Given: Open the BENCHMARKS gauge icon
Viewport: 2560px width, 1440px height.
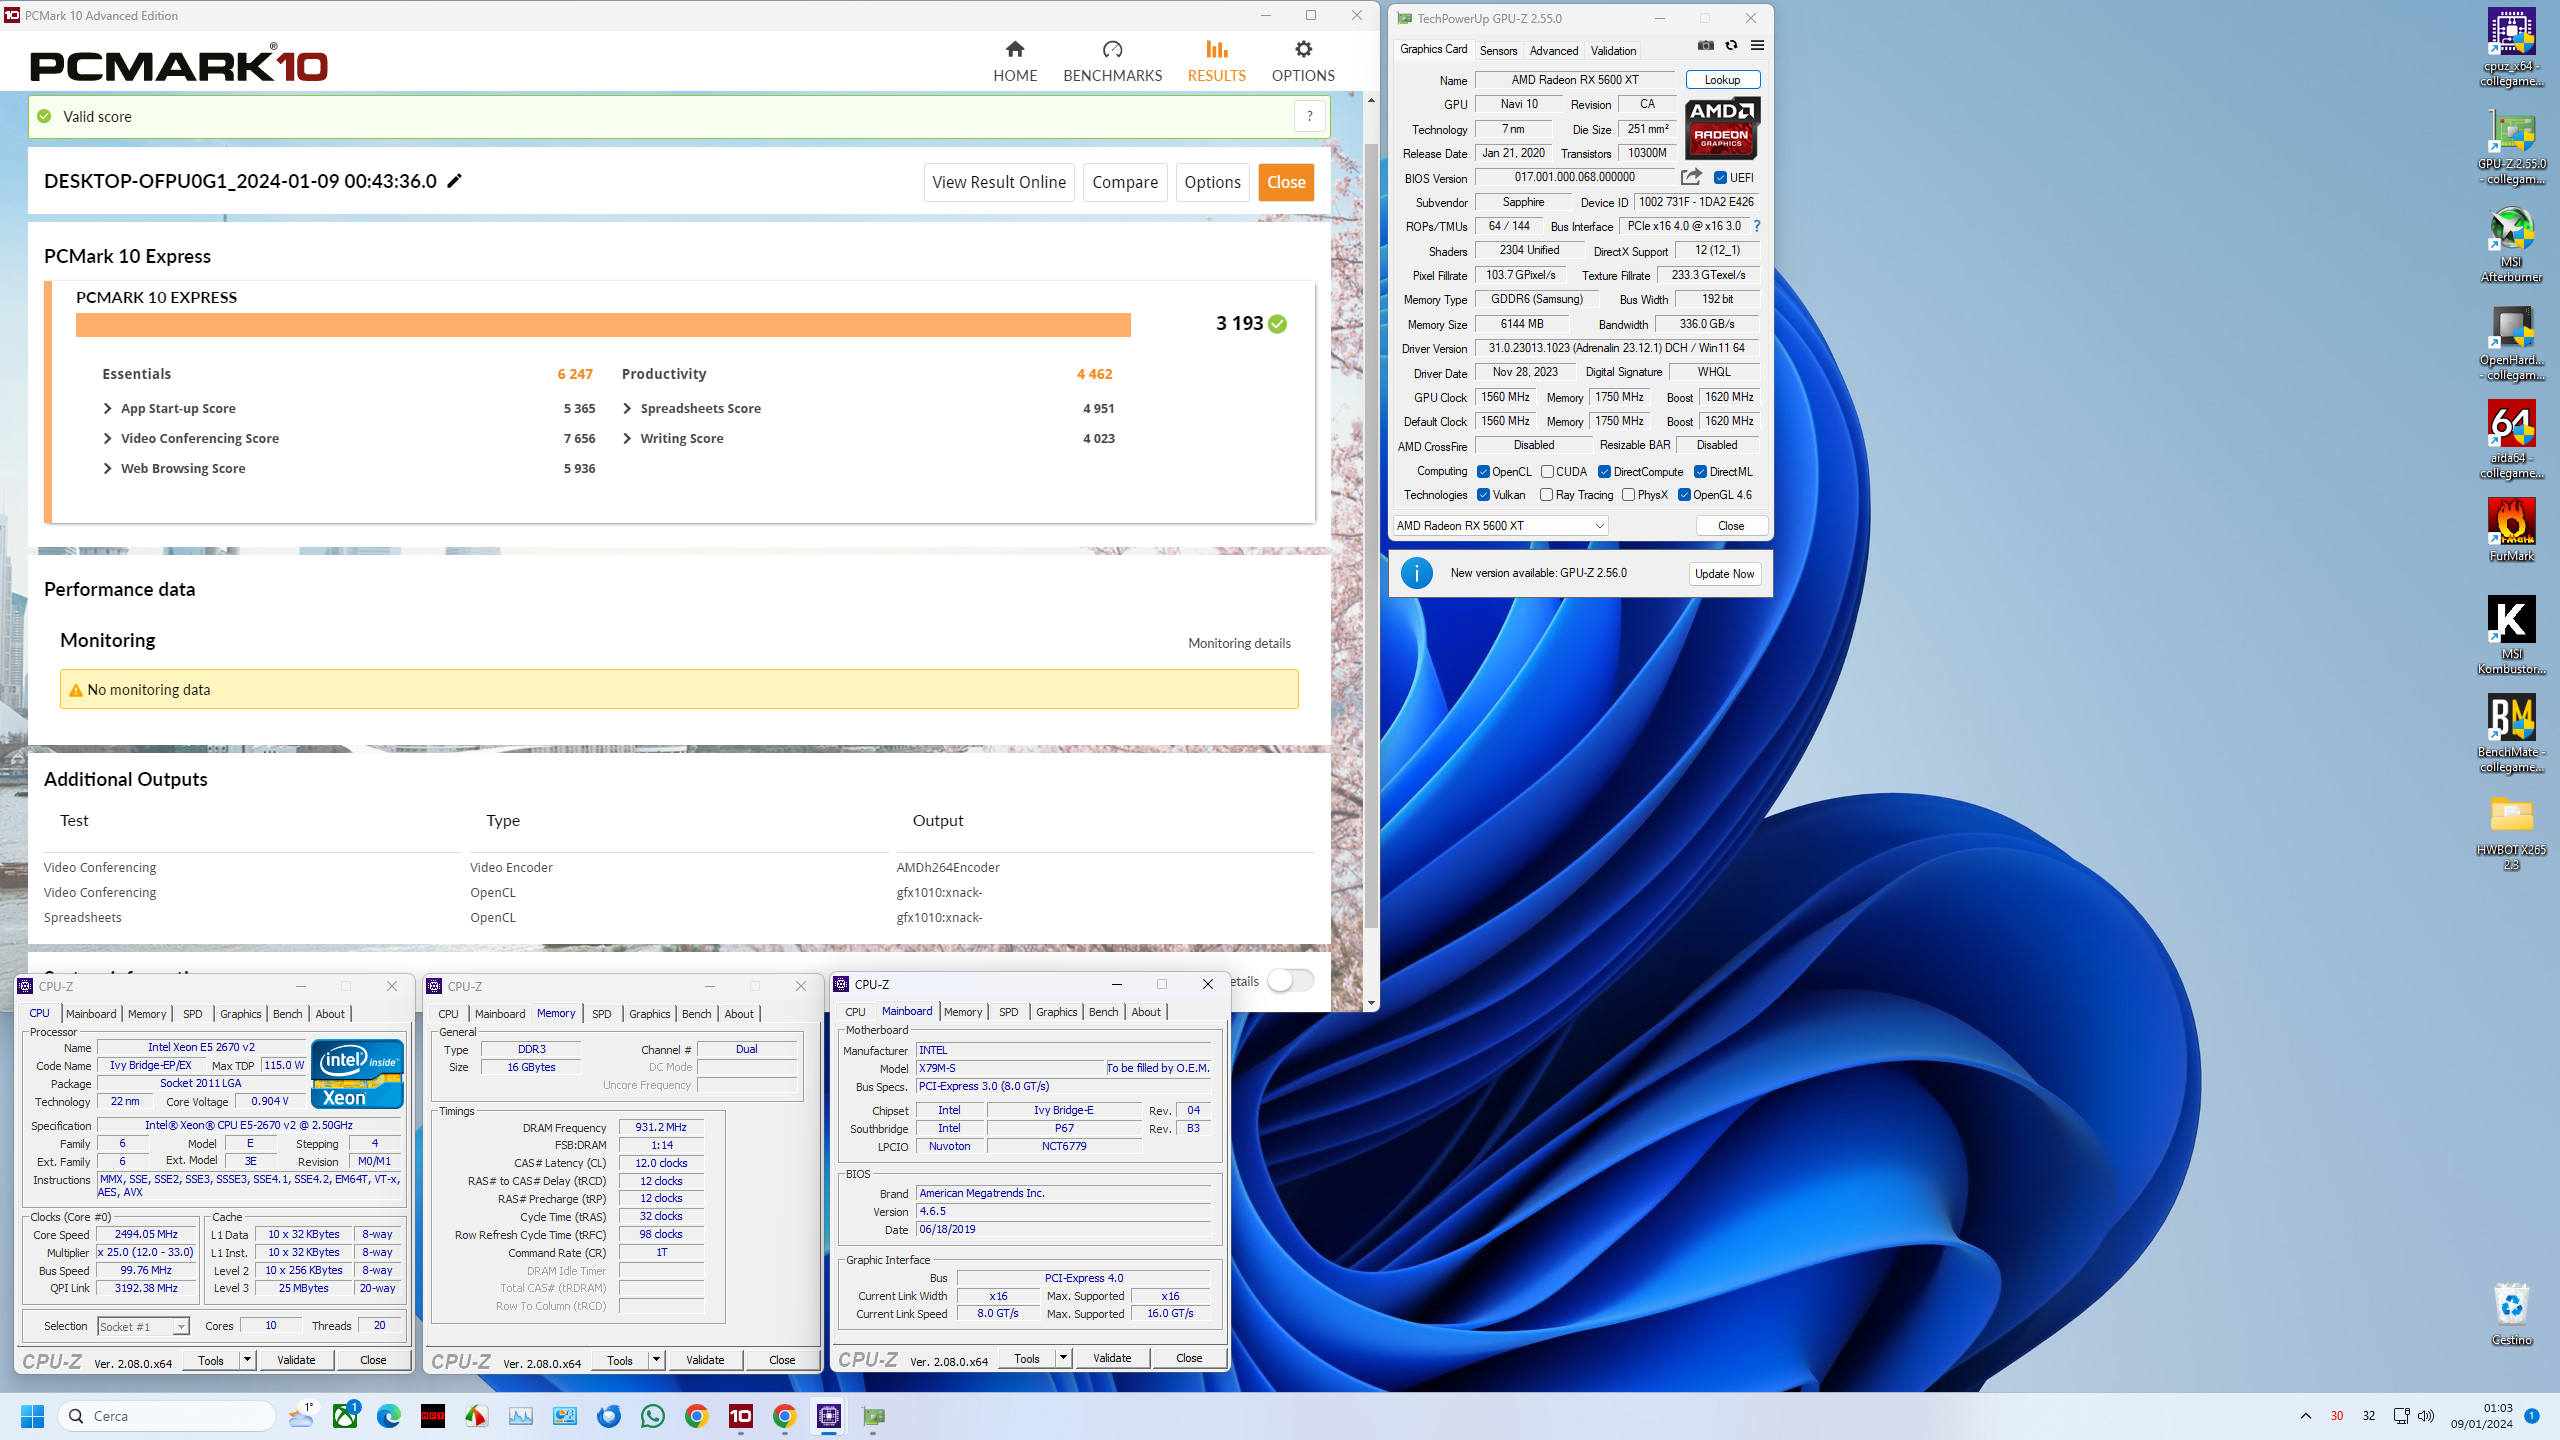Looking at the screenshot, I should click(x=1112, y=49).
